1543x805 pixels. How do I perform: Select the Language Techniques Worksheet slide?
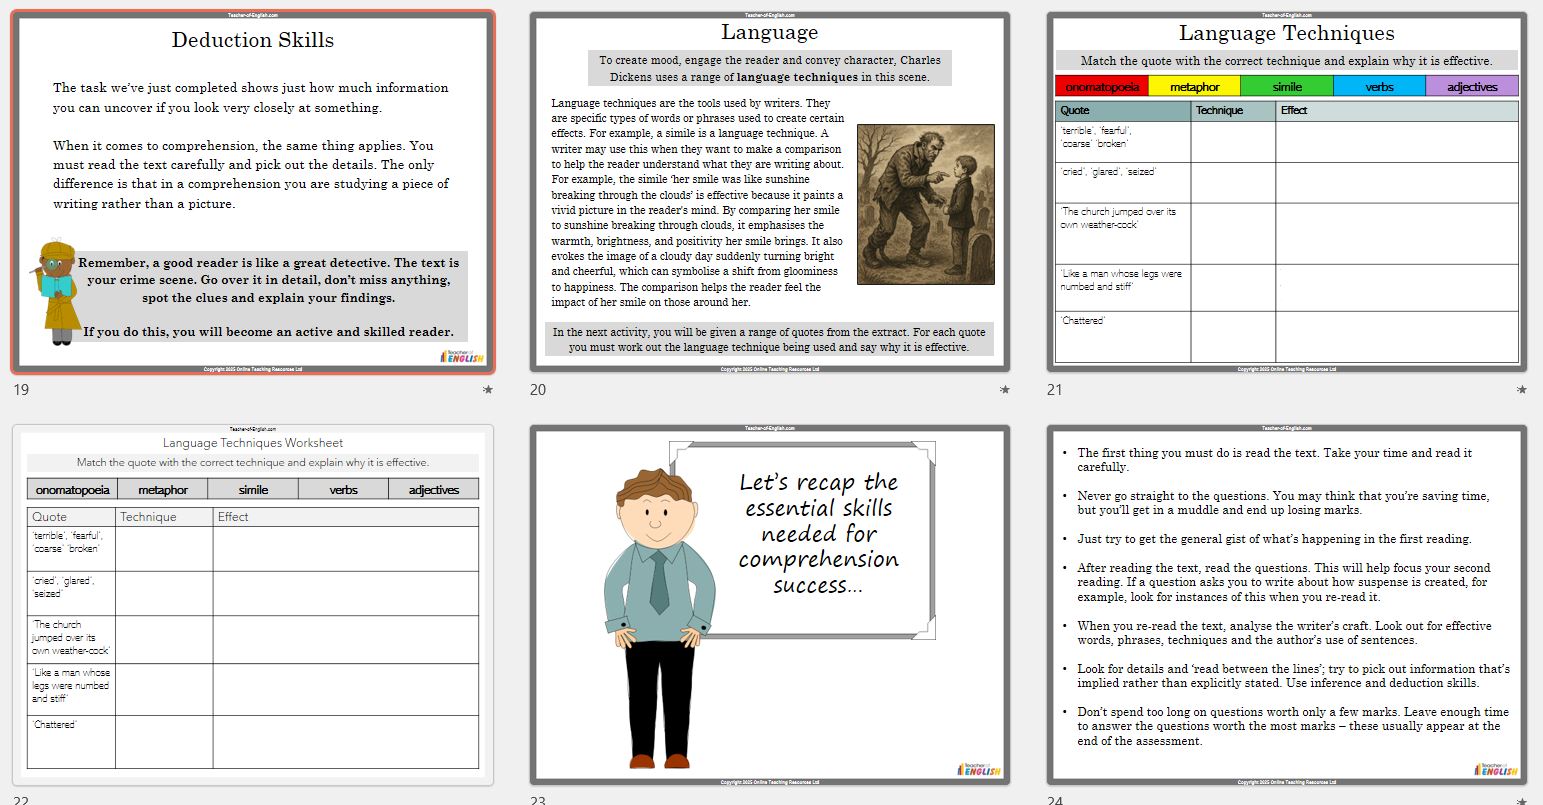(x=253, y=604)
